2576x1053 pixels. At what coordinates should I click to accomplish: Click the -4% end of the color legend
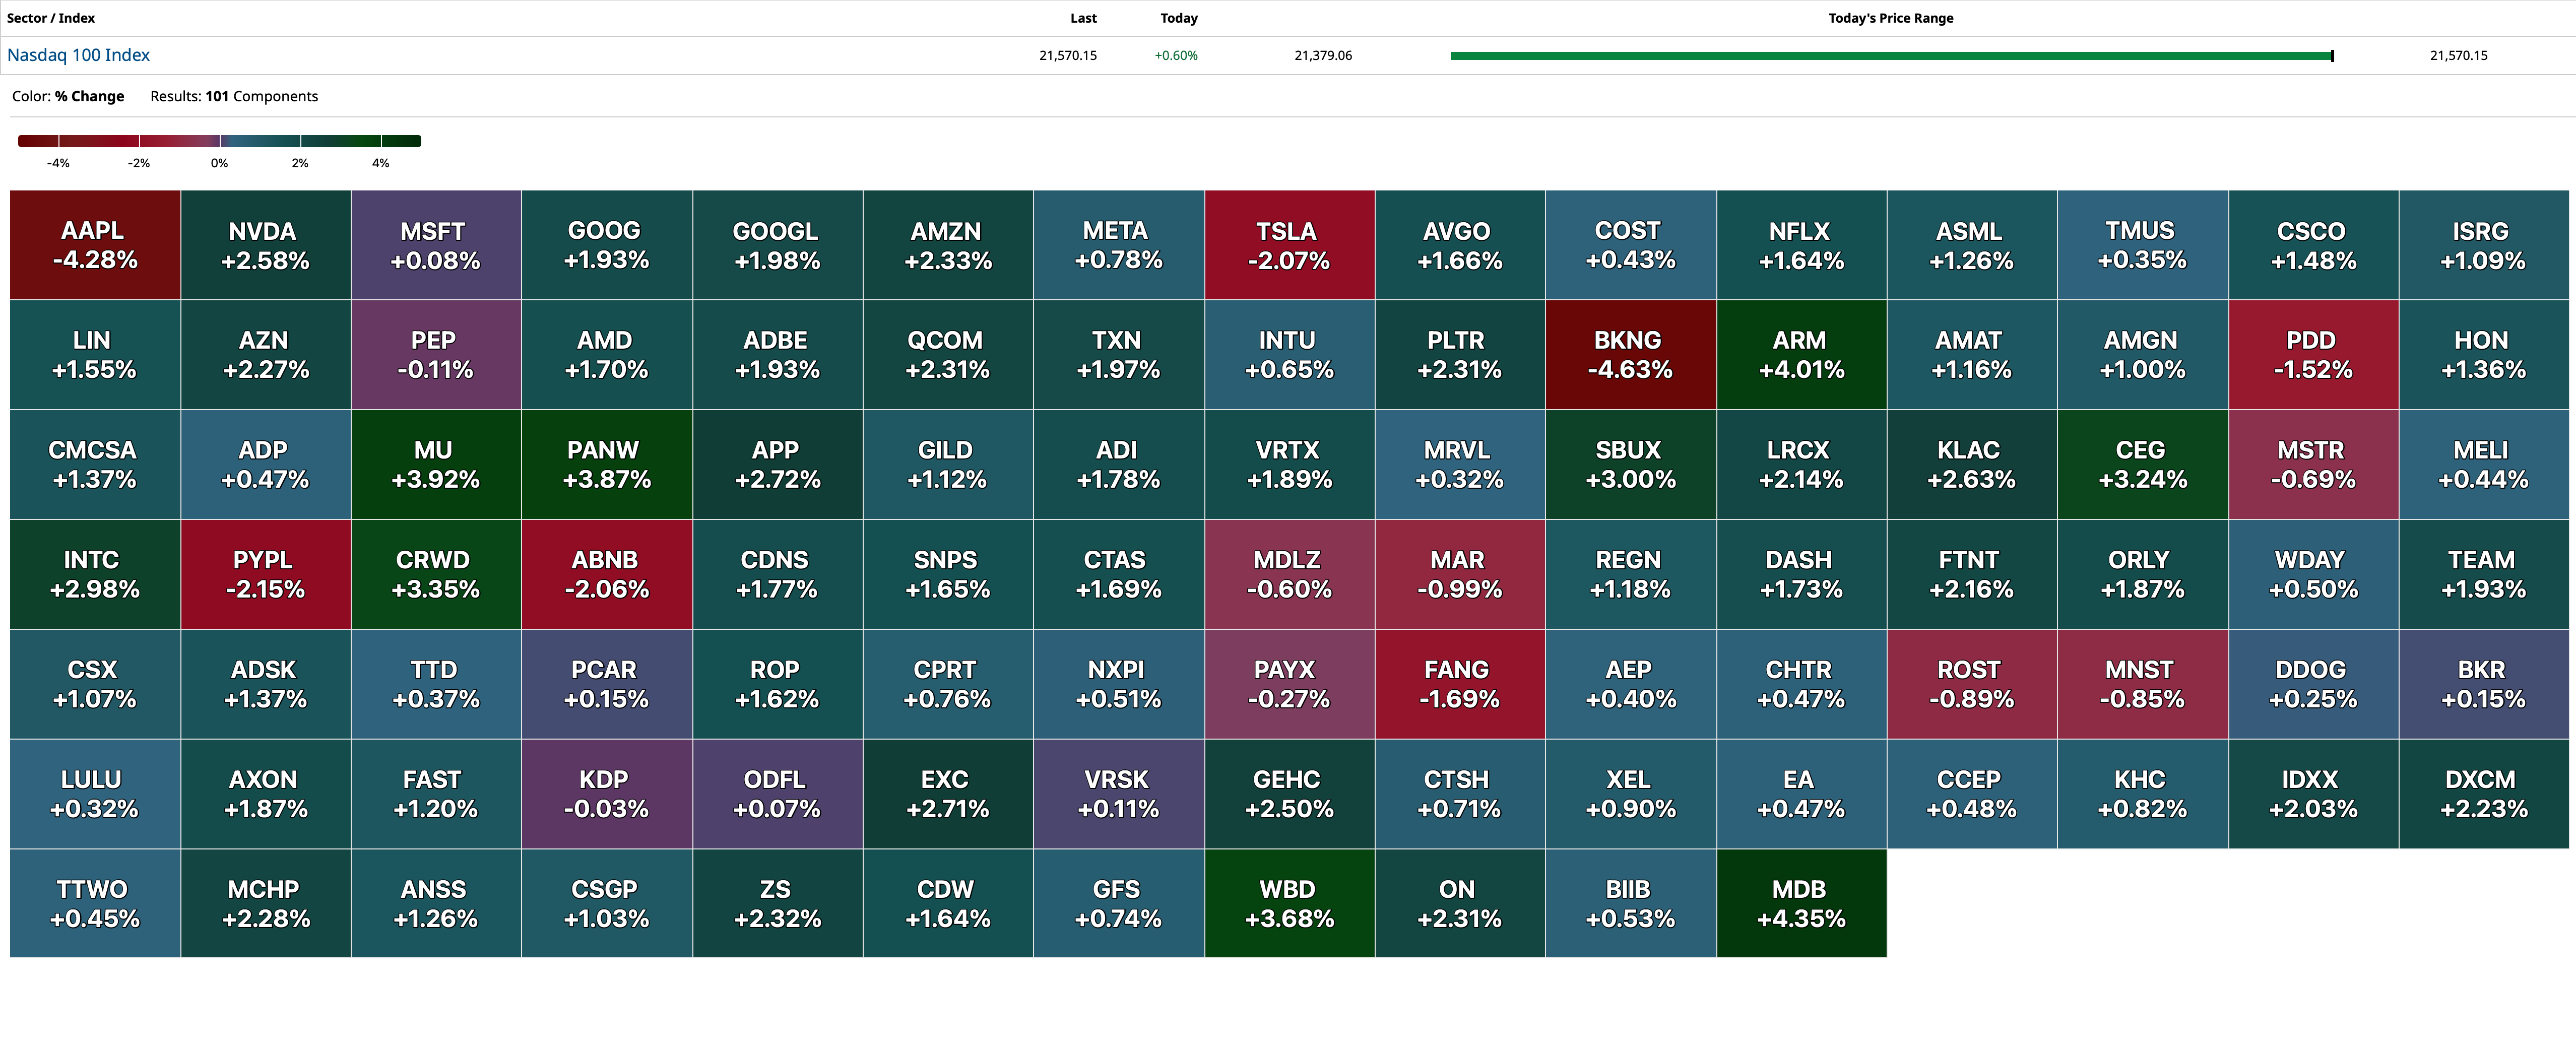point(58,140)
